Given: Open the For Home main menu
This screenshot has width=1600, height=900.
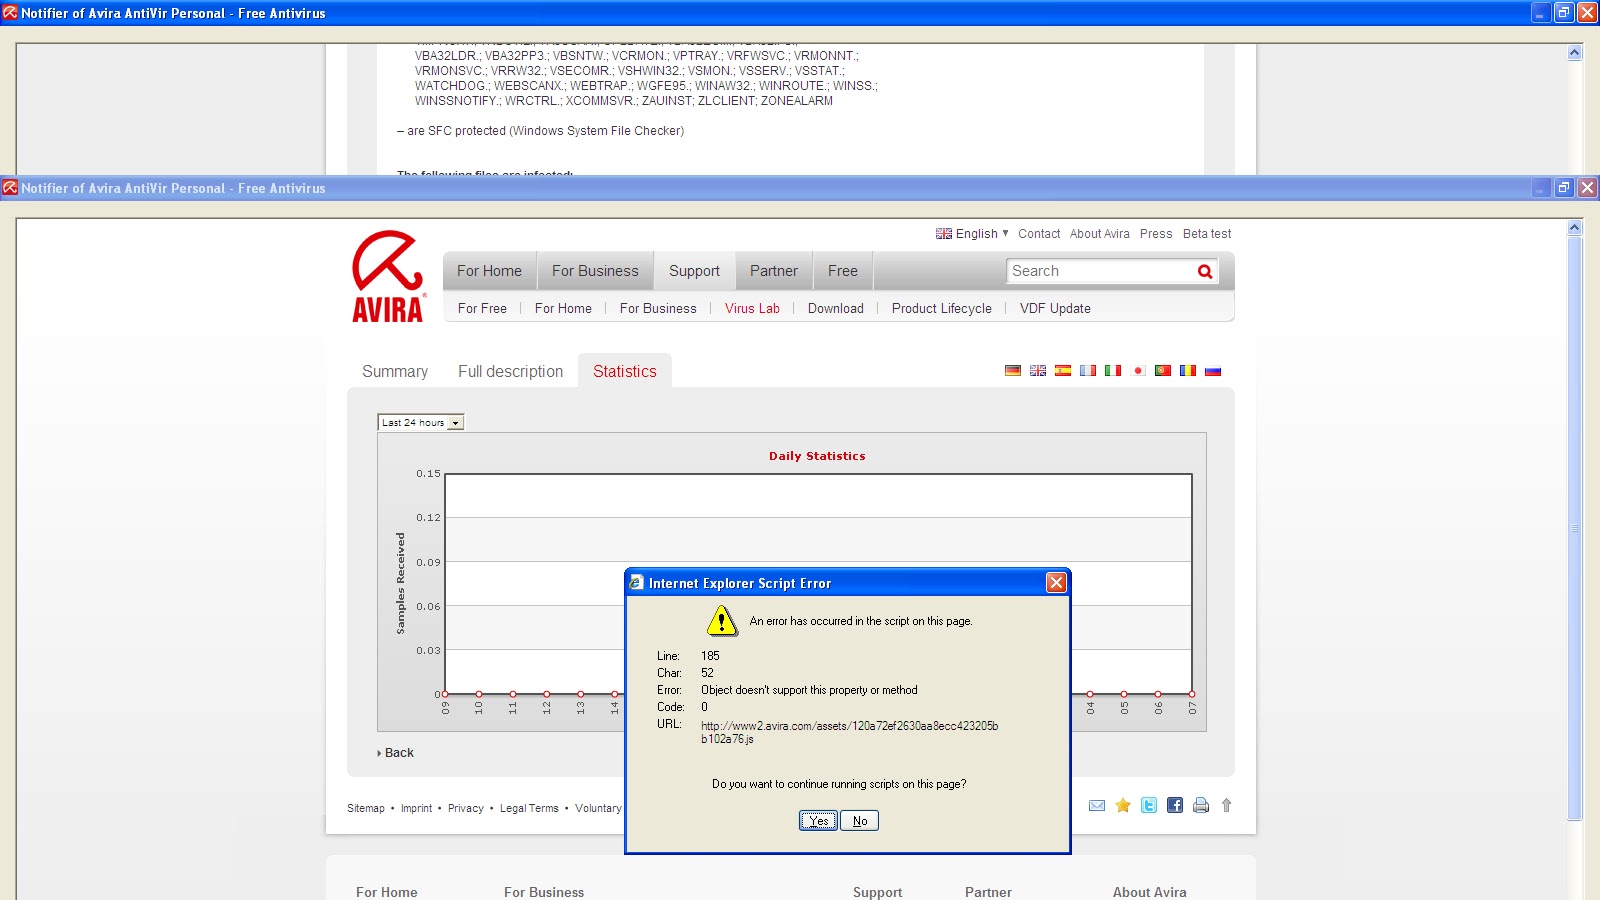Looking at the screenshot, I should 489,271.
